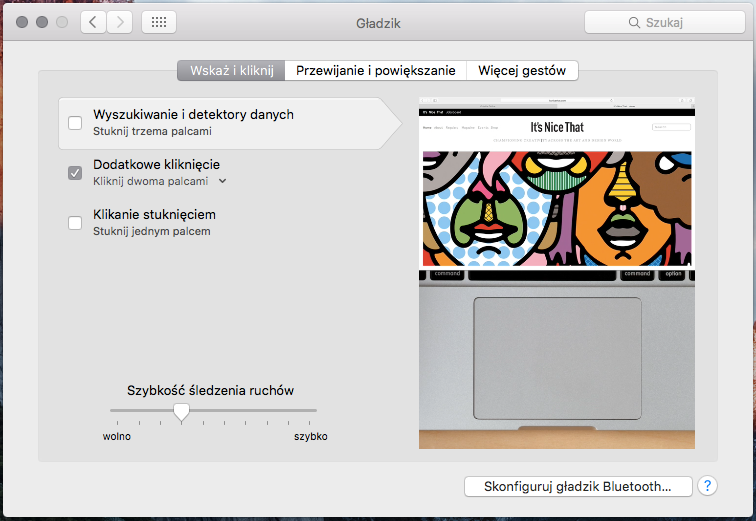Screen dimensions: 756x521
Task: Close the Gładzik window
Action: 22,22
